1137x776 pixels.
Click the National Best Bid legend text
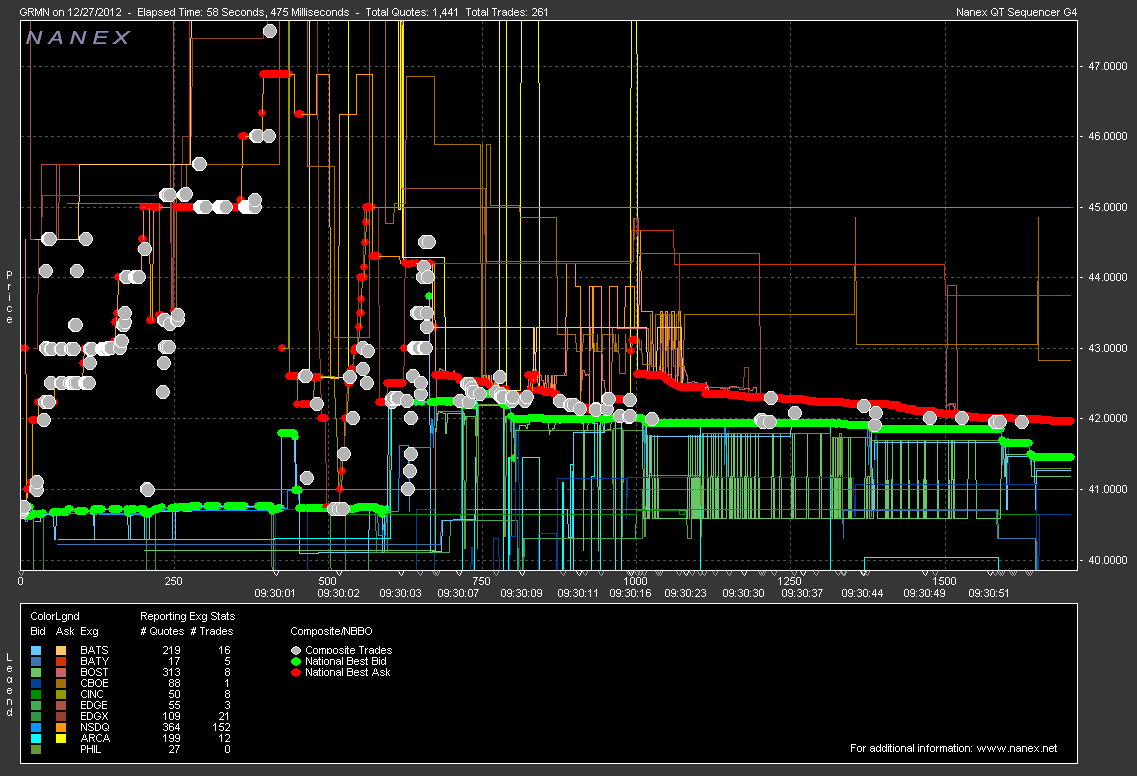346,661
